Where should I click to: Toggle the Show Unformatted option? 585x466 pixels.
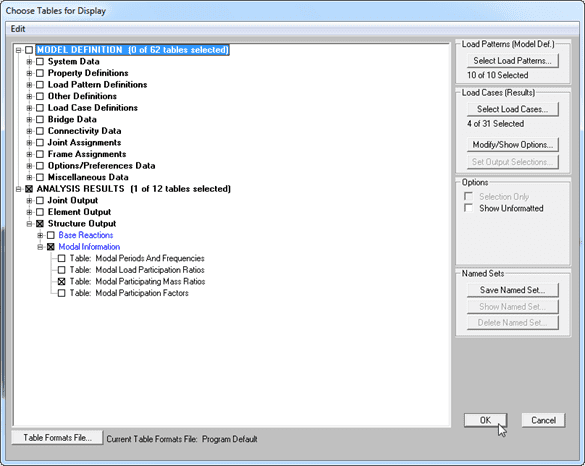(468, 208)
